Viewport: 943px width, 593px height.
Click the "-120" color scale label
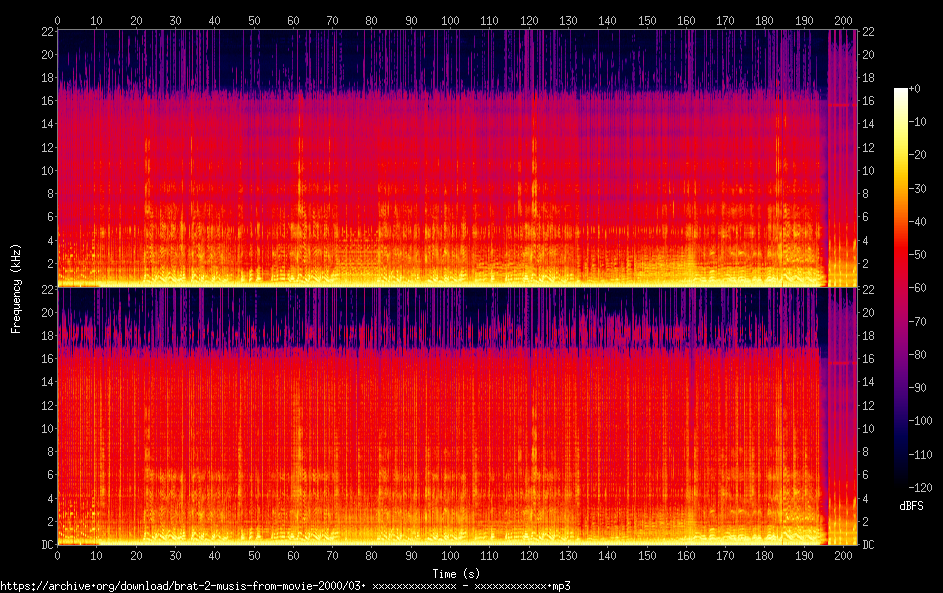921,487
